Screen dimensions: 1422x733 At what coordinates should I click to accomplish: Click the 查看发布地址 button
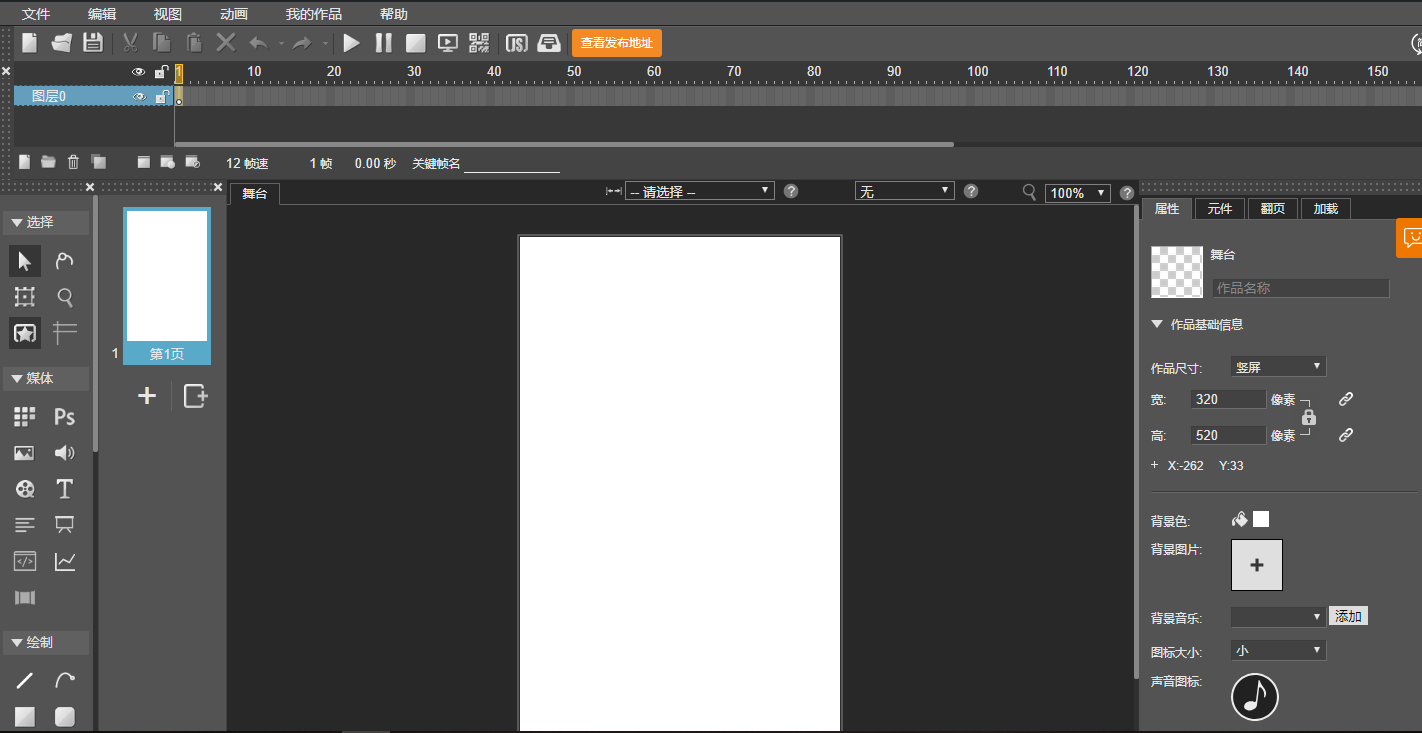pyautogui.click(x=616, y=43)
